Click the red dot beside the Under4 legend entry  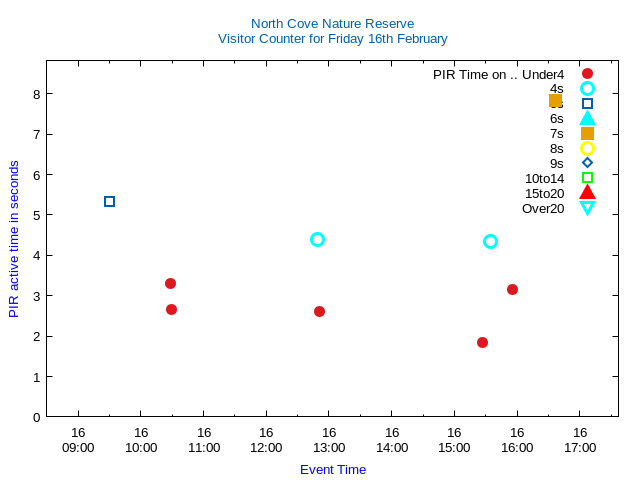tap(587, 74)
